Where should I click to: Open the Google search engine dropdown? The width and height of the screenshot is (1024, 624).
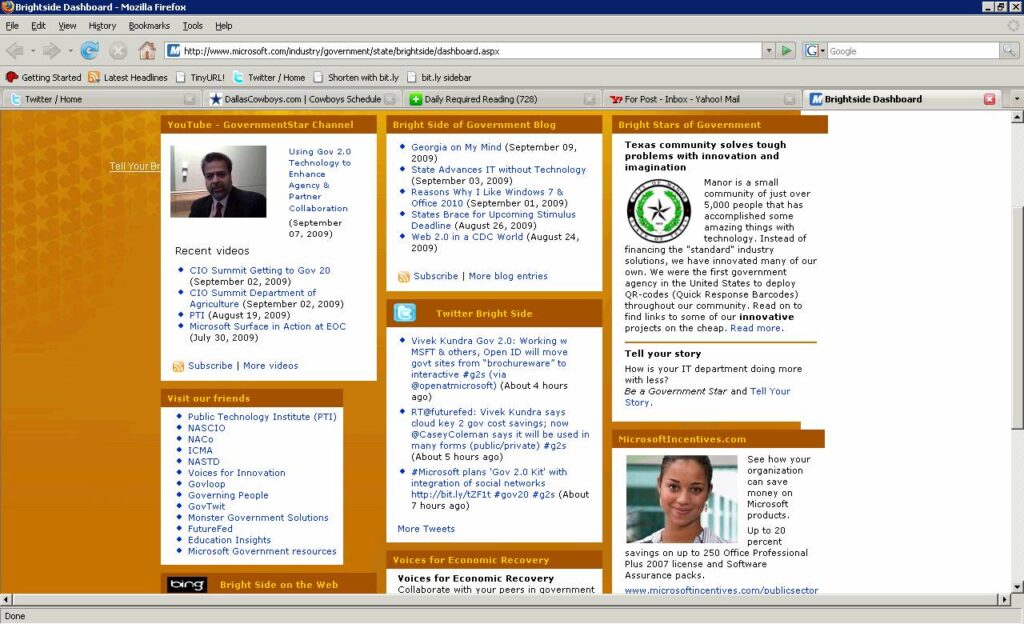click(815, 51)
